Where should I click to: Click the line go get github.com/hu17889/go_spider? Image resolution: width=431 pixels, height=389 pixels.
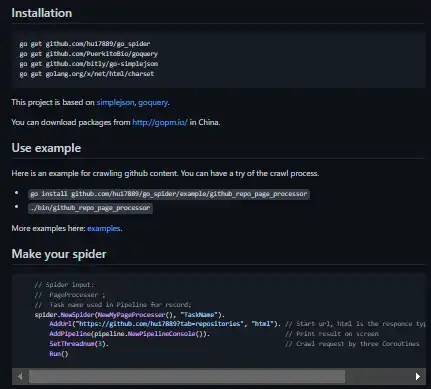pos(85,44)
